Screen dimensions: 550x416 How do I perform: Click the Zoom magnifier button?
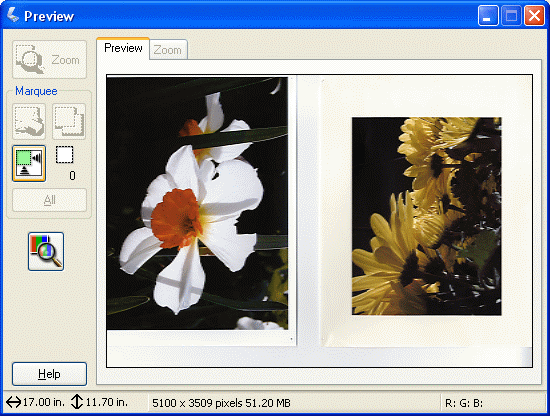tap(49, 59)
